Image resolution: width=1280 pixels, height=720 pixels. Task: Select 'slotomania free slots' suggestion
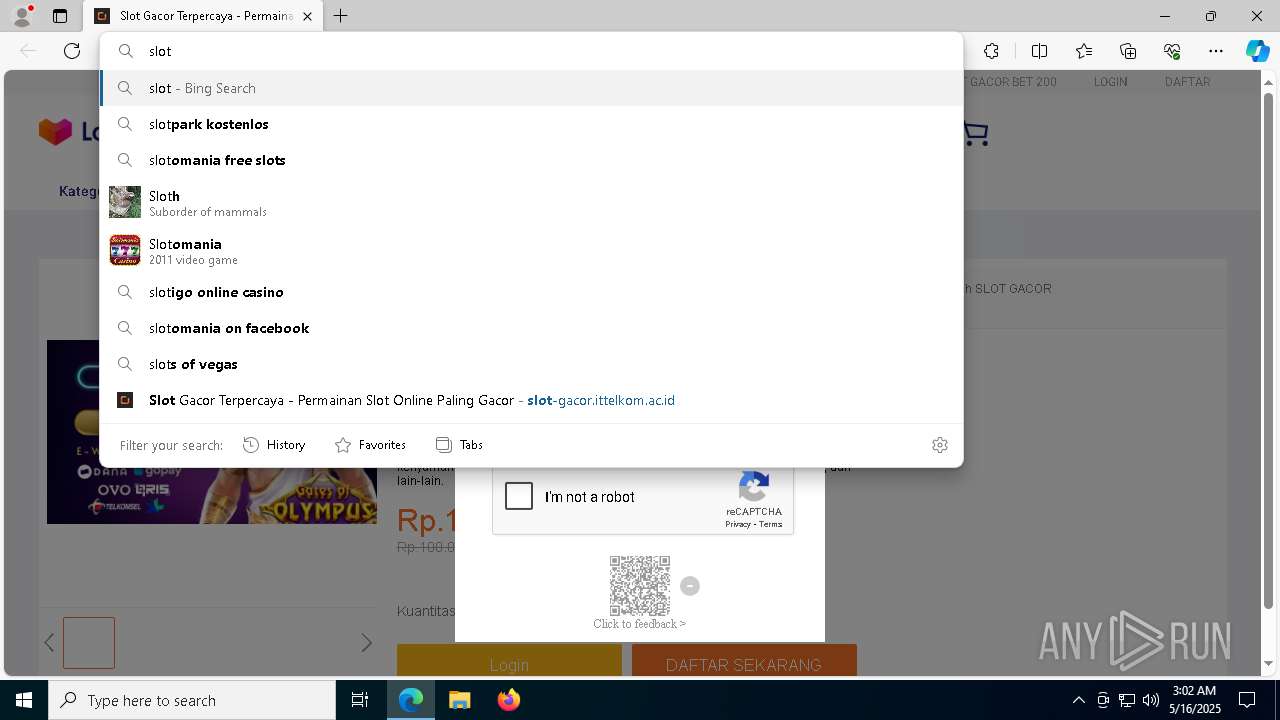click(x=531, y=160)
